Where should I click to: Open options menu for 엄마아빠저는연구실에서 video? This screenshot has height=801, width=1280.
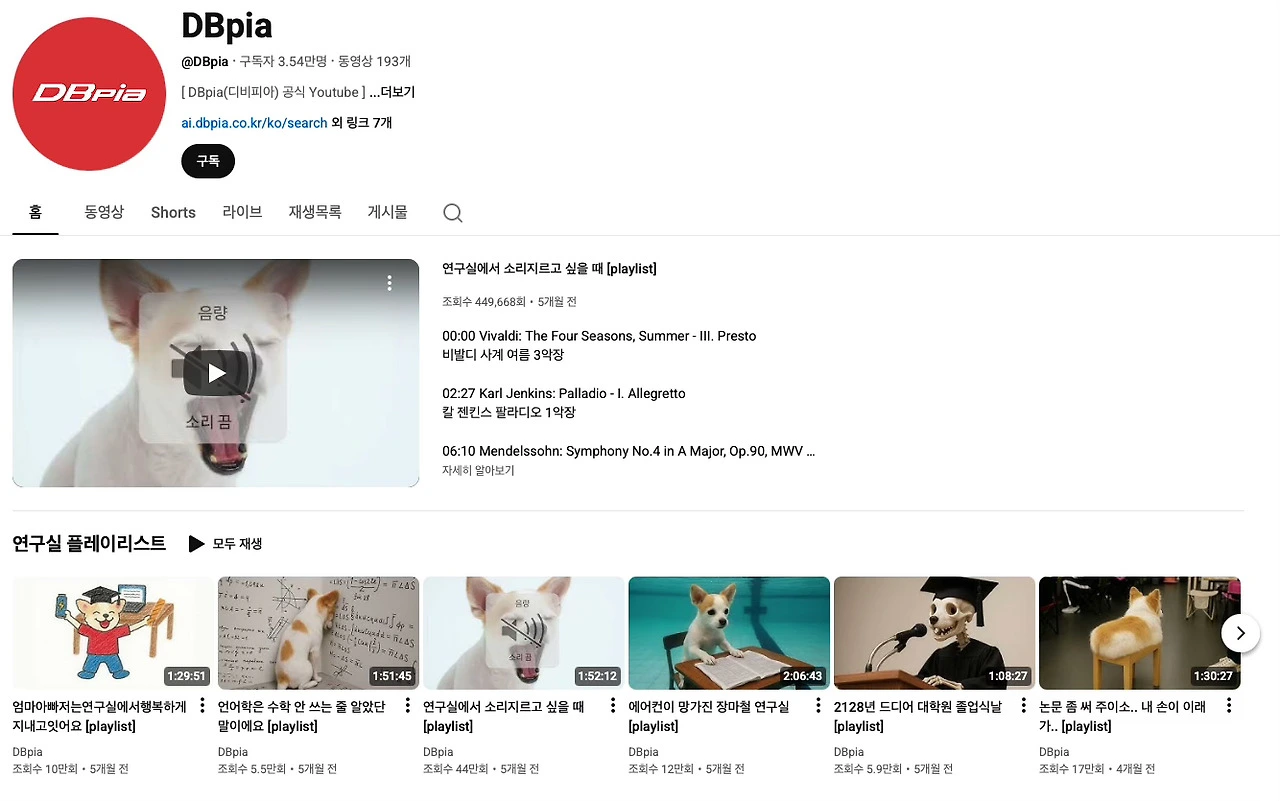tap(202, 706)
